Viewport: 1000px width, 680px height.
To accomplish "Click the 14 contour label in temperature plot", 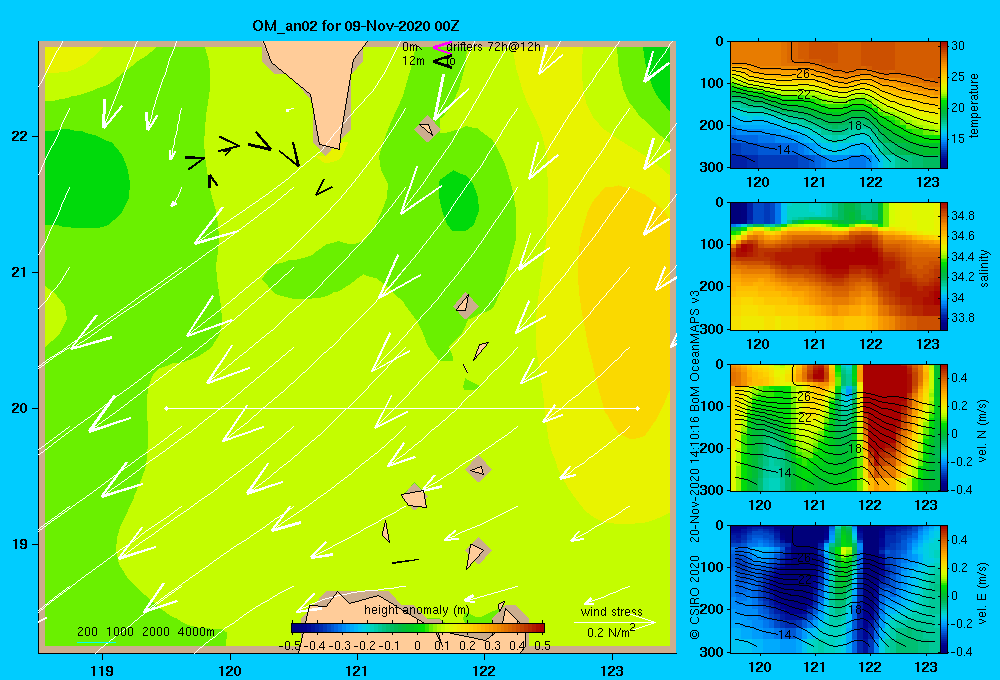I will [x=784, y=150].
